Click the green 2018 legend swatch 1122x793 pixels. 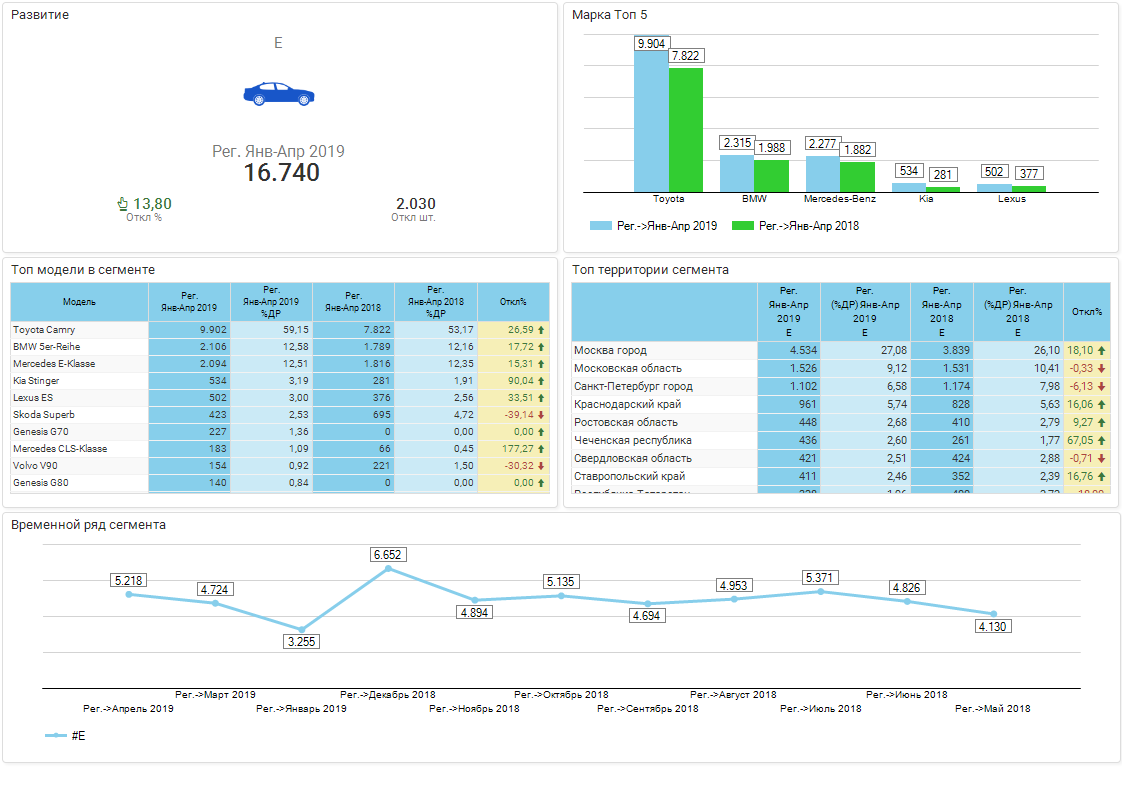(x=743, y=225)
